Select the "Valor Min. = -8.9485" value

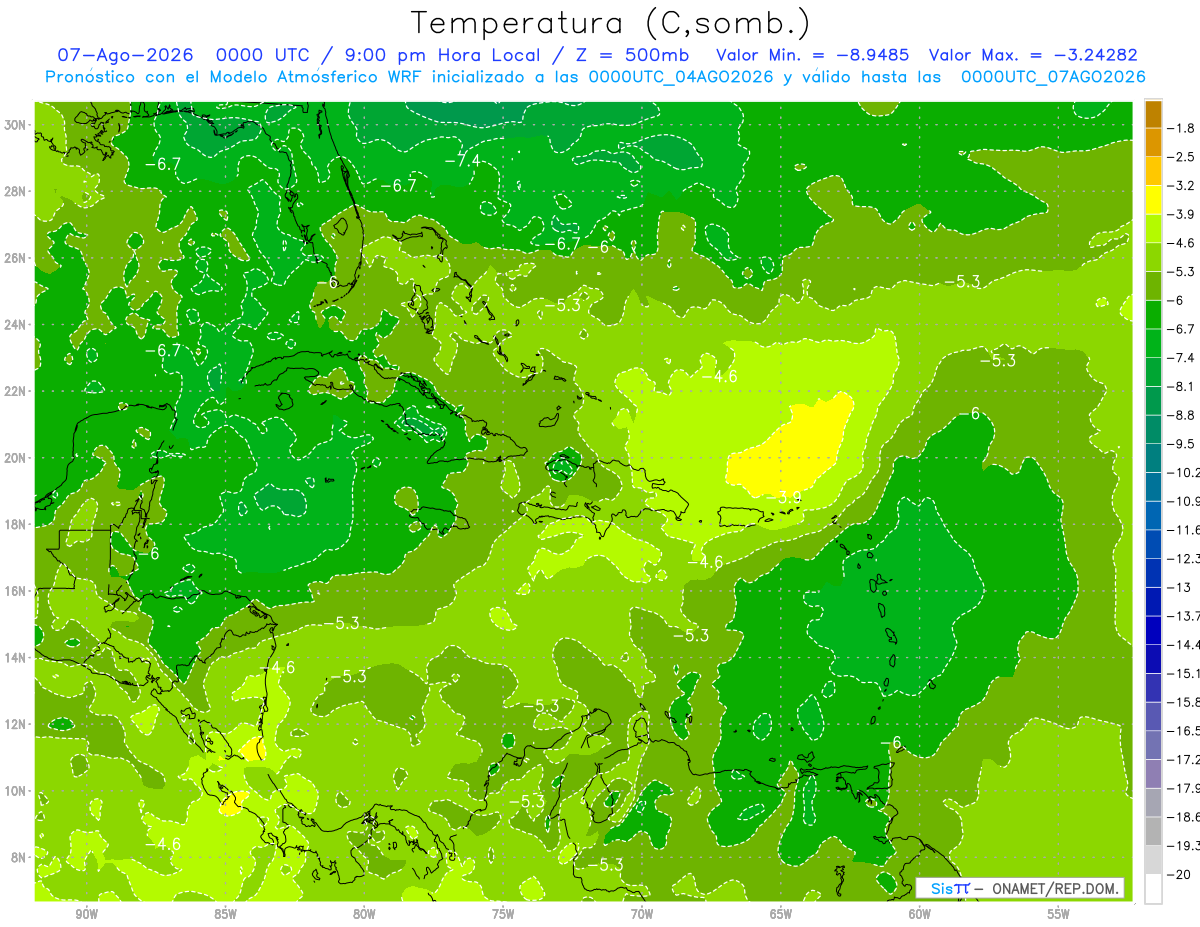pos(813,55)
